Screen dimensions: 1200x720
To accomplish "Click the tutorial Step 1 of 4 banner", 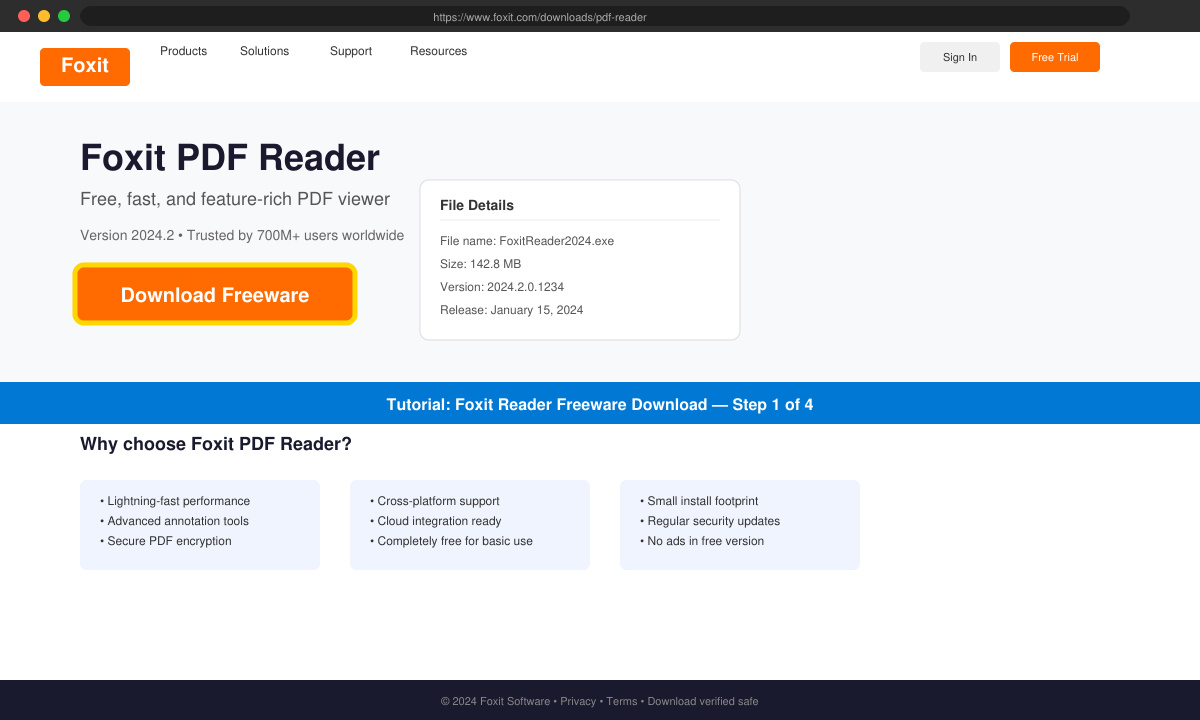I will (600, 403).
